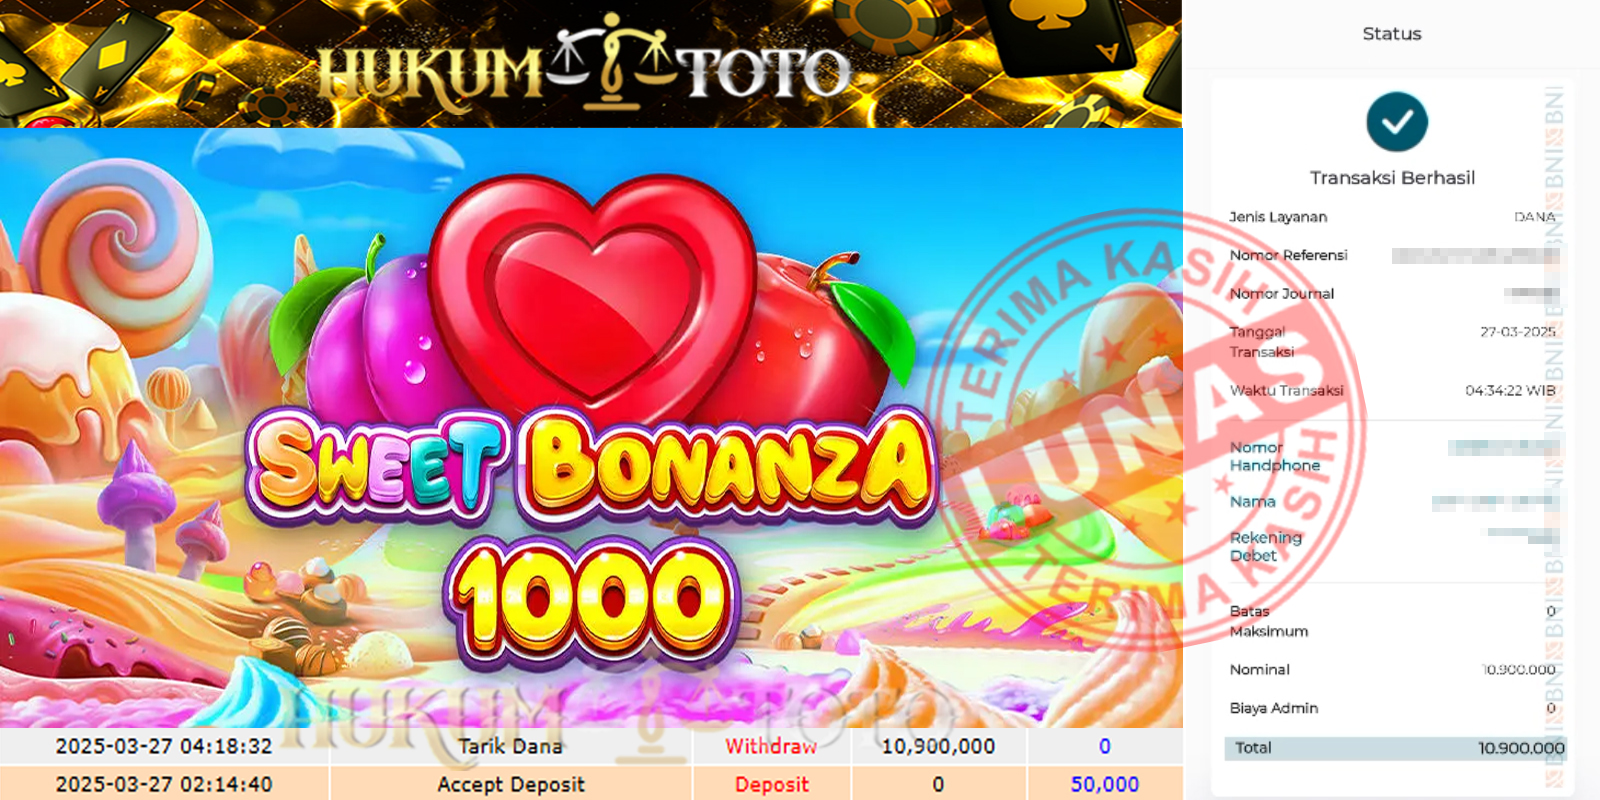Select the Deposit label in the table
Screen dimensions: 1600x800
click(x=771, y=784)
